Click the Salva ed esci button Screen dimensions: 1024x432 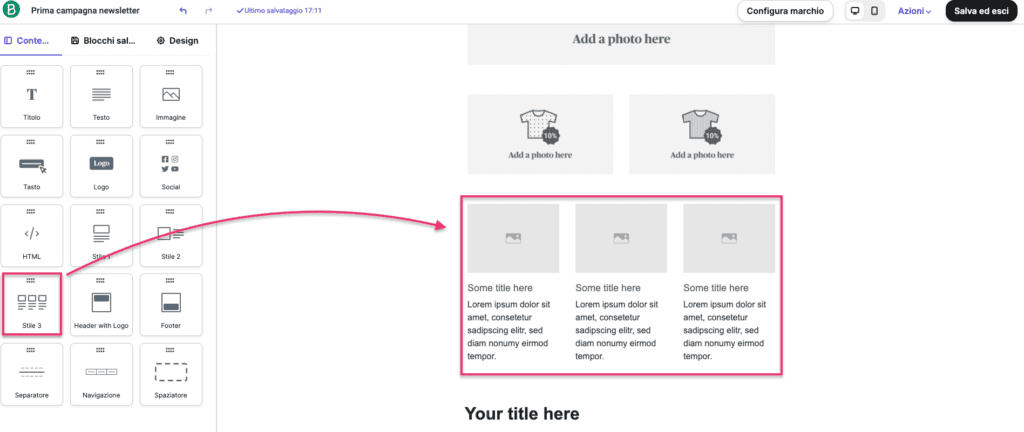coord(981,11)
